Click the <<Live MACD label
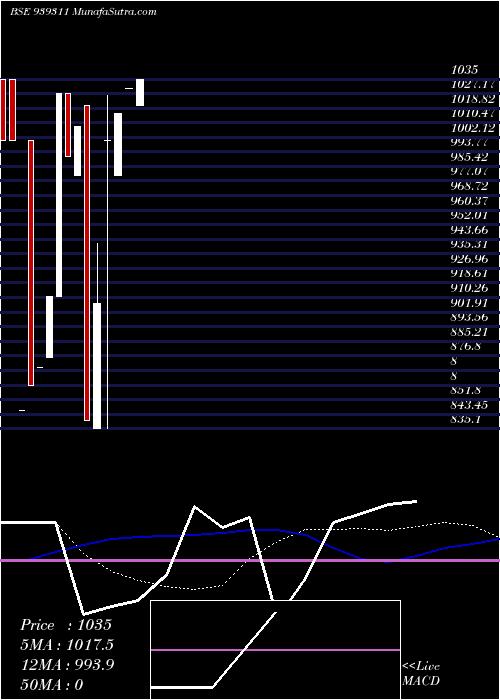The image size is (500, 700). click(x=421, y=674)
